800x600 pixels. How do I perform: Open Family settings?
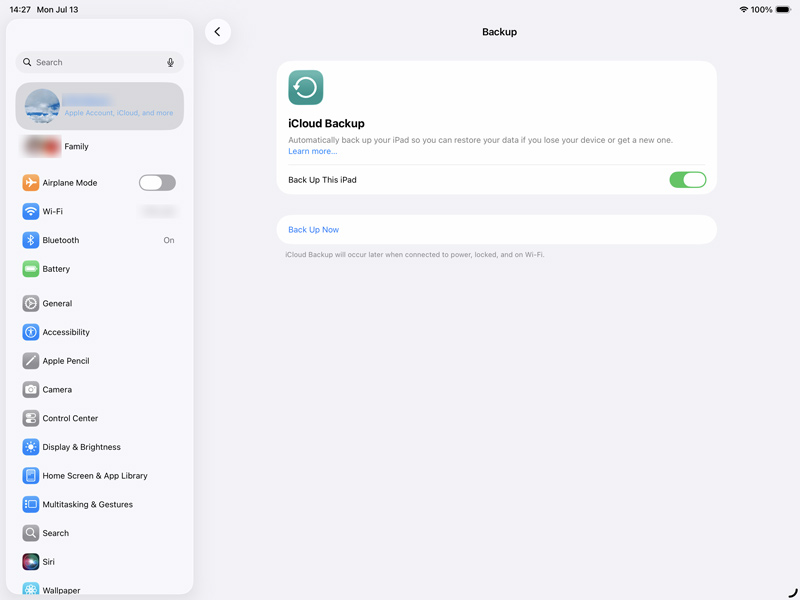(x=99, y=146)
